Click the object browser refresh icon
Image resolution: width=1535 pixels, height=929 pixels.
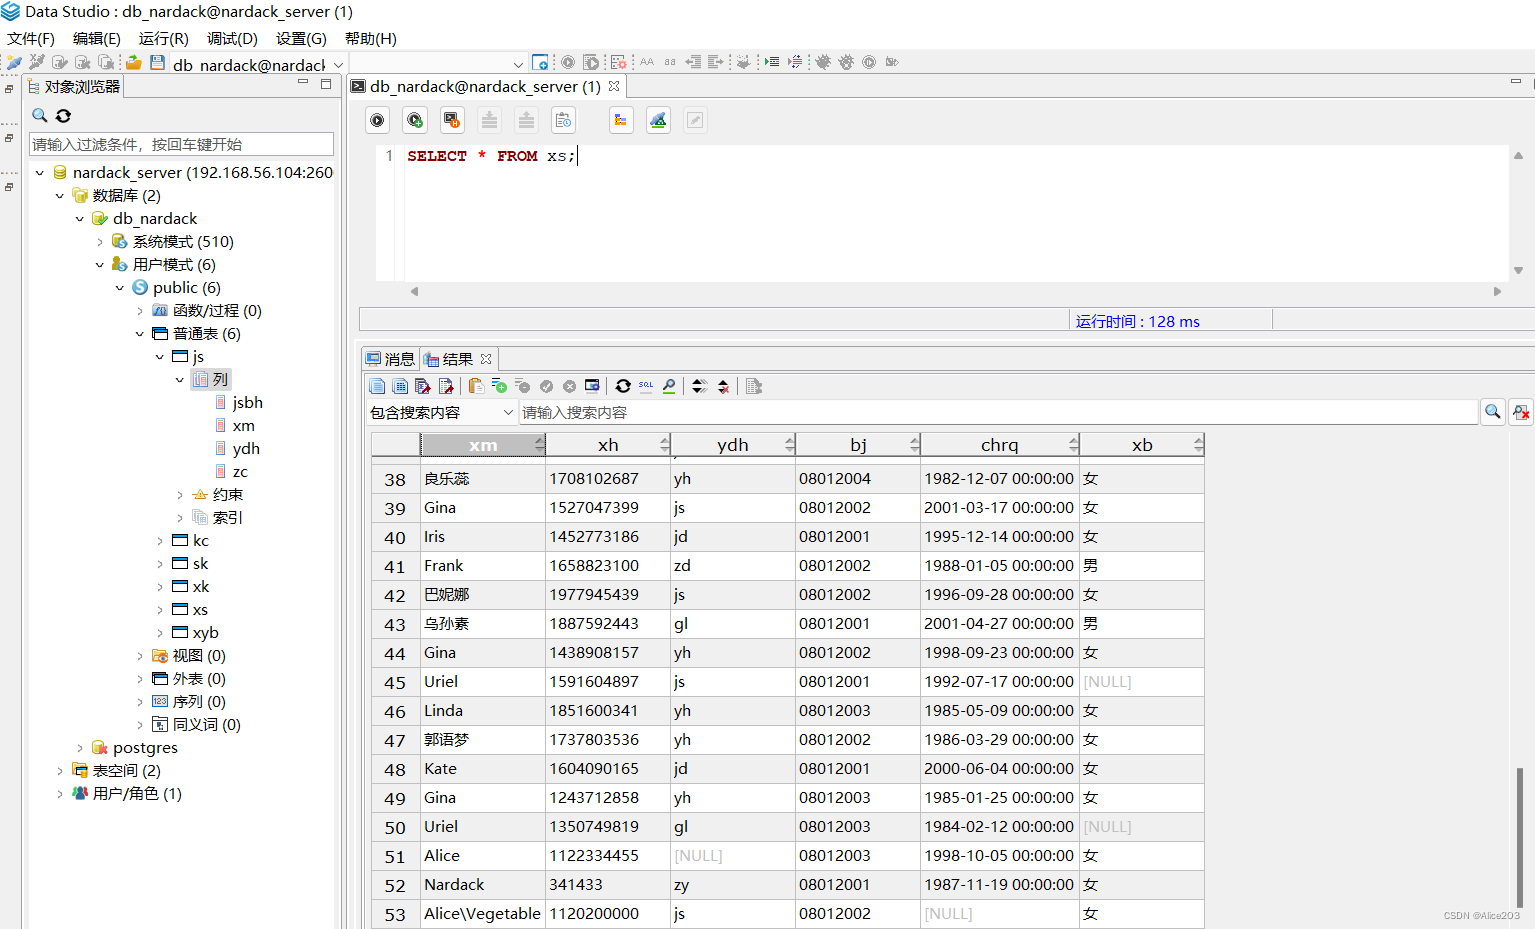tap(63, 116)
